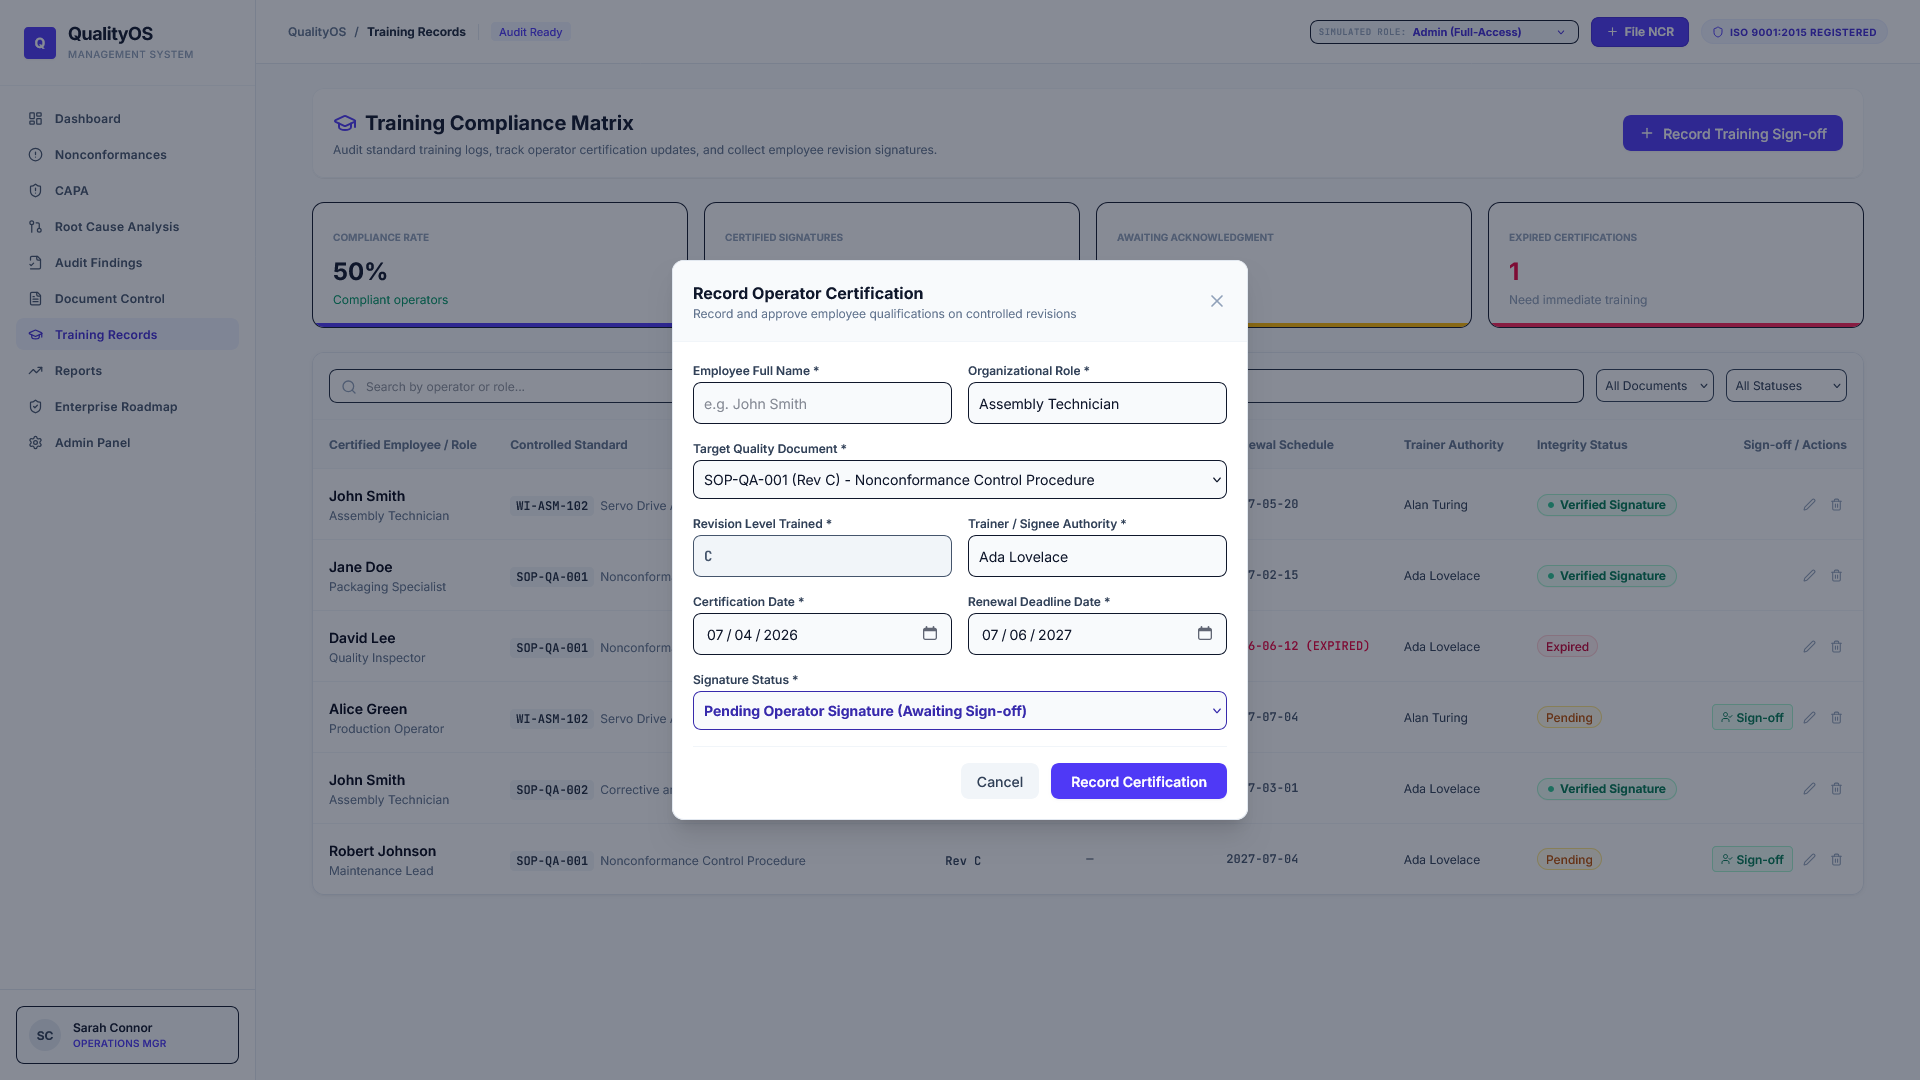Edit John Smith SOP-QA-002 record
The image size is (1920, 1080).
click(x=1809, y=789)
